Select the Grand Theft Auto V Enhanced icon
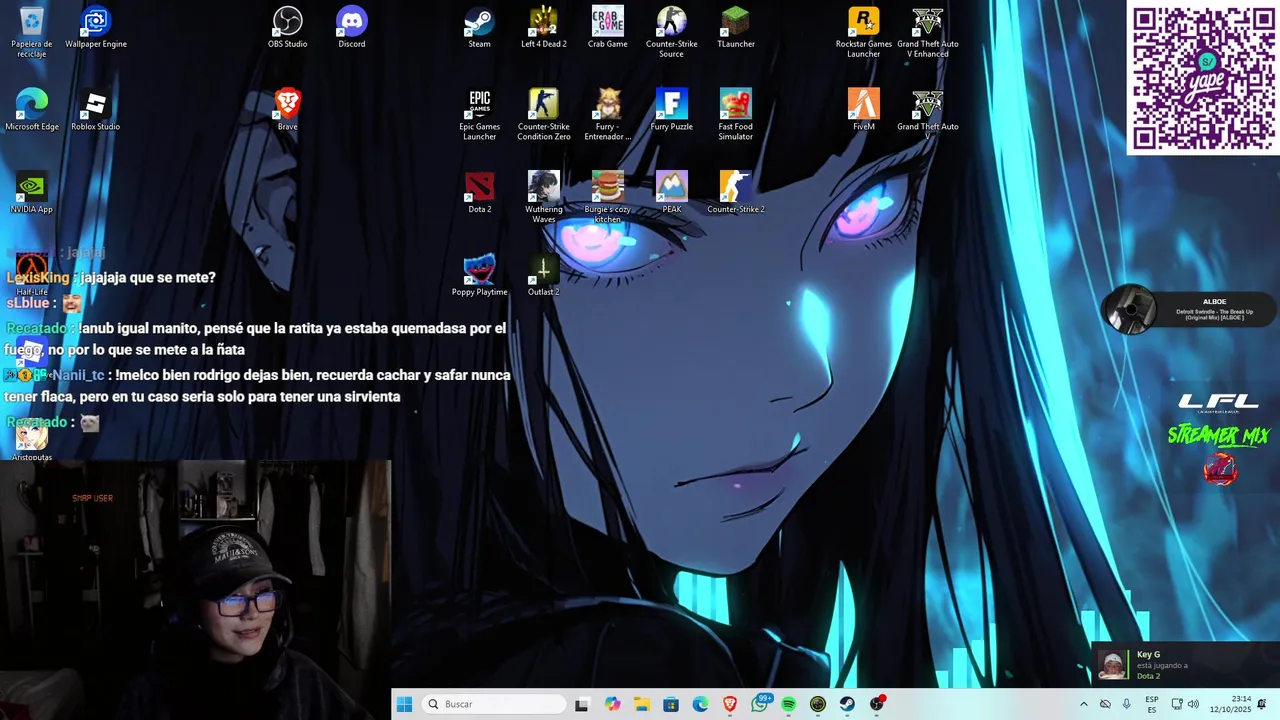The width and height of the screenshot is (1280, 720). [x=927, y=32]
